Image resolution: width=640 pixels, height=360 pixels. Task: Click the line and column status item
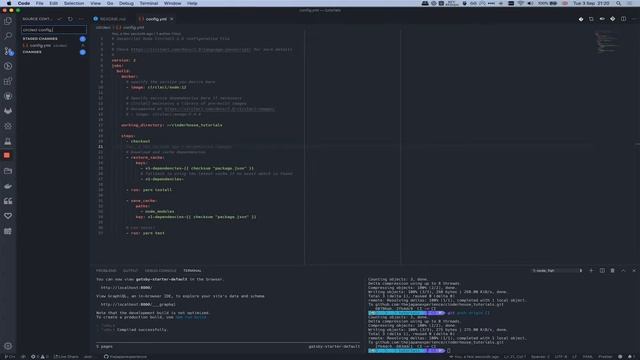coord(515,357)
